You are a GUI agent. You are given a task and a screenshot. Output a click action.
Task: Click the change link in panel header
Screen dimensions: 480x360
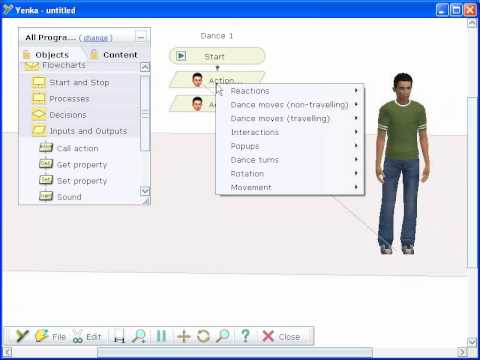96,38
